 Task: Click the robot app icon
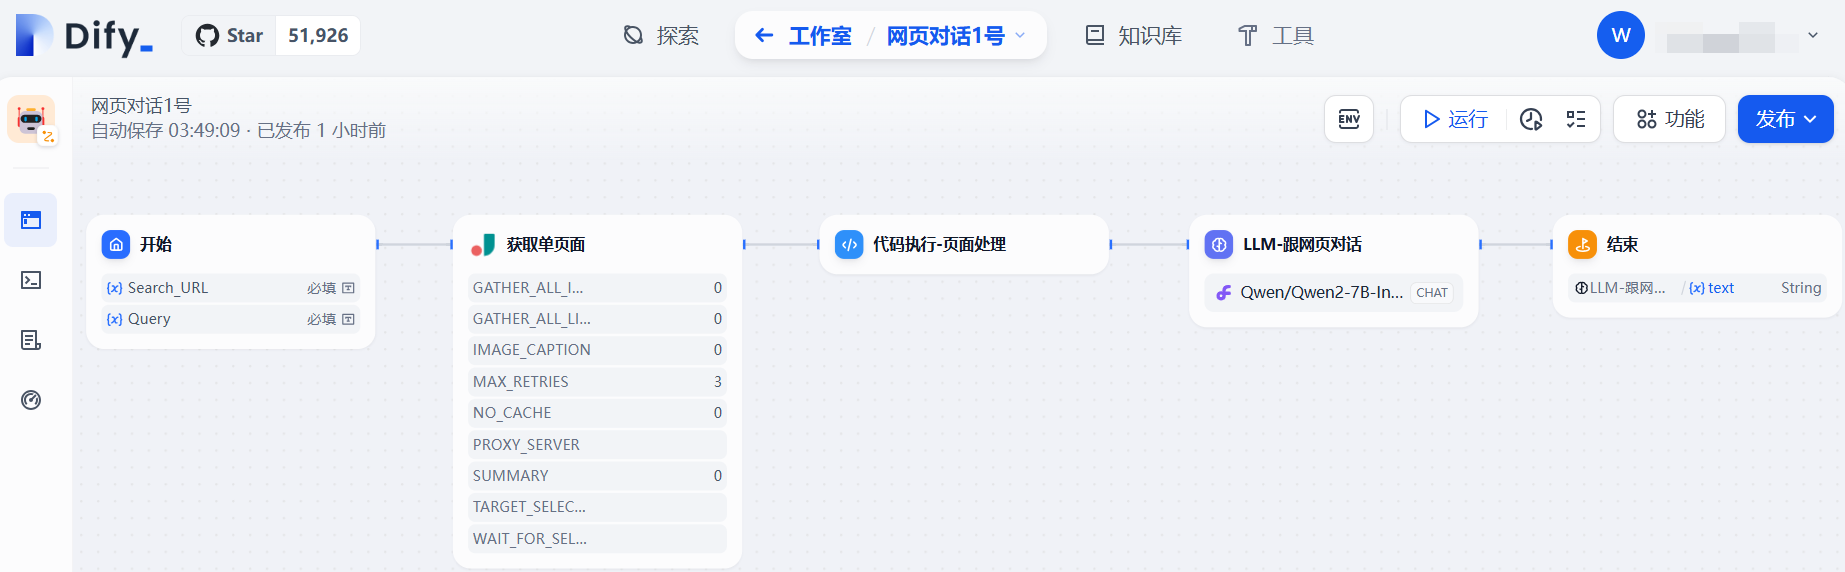(31, 119)
